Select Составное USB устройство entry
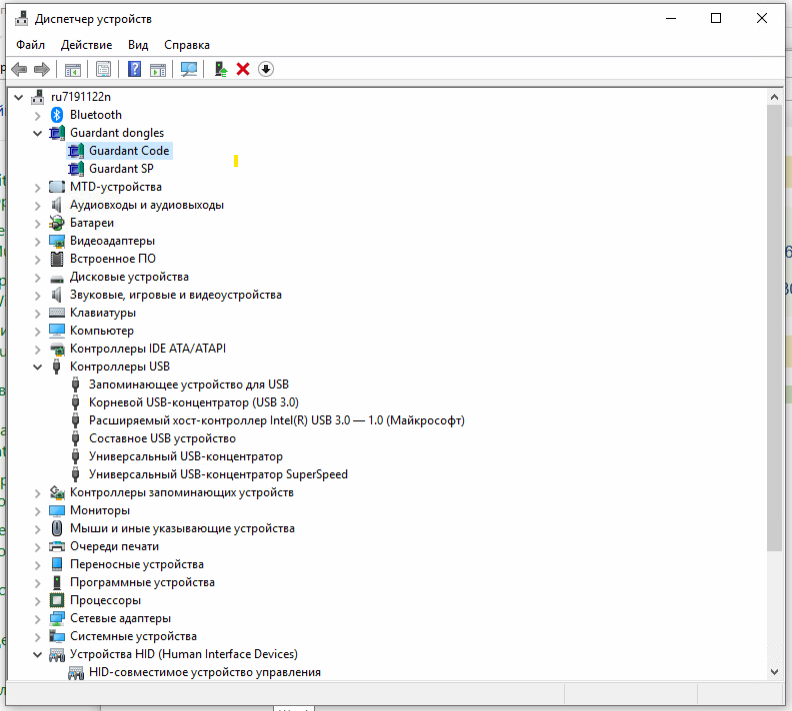792x711 pixels. (x=162, y=439)
